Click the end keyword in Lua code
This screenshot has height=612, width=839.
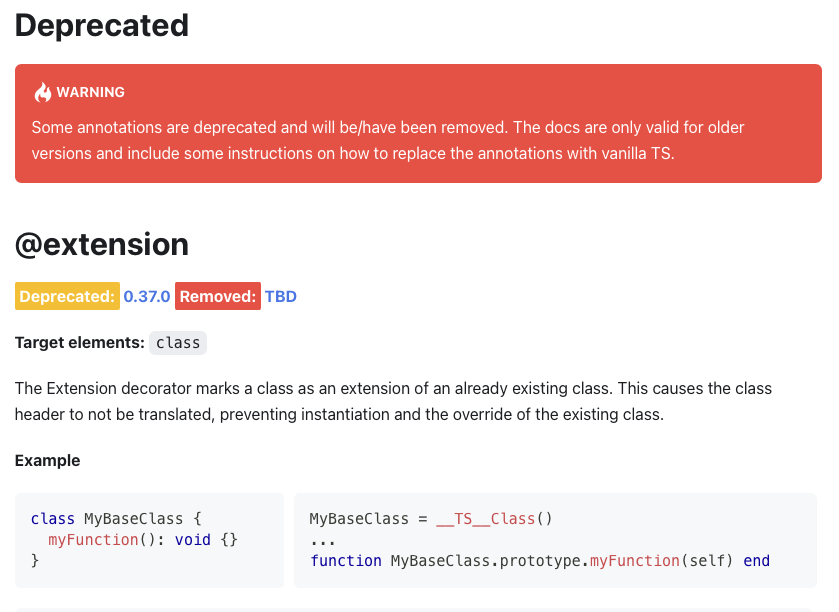point(757,561)
